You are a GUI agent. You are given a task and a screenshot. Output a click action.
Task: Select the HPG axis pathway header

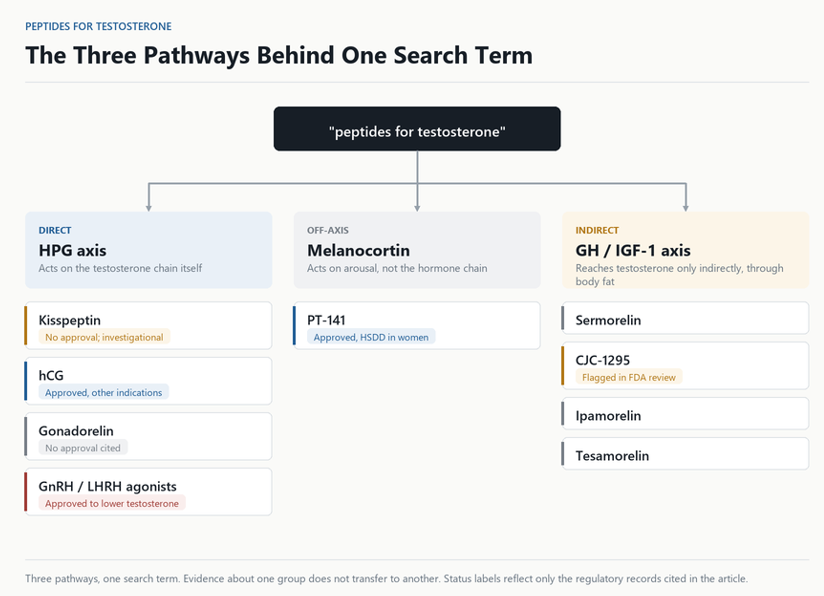click(x=149, y=250)
